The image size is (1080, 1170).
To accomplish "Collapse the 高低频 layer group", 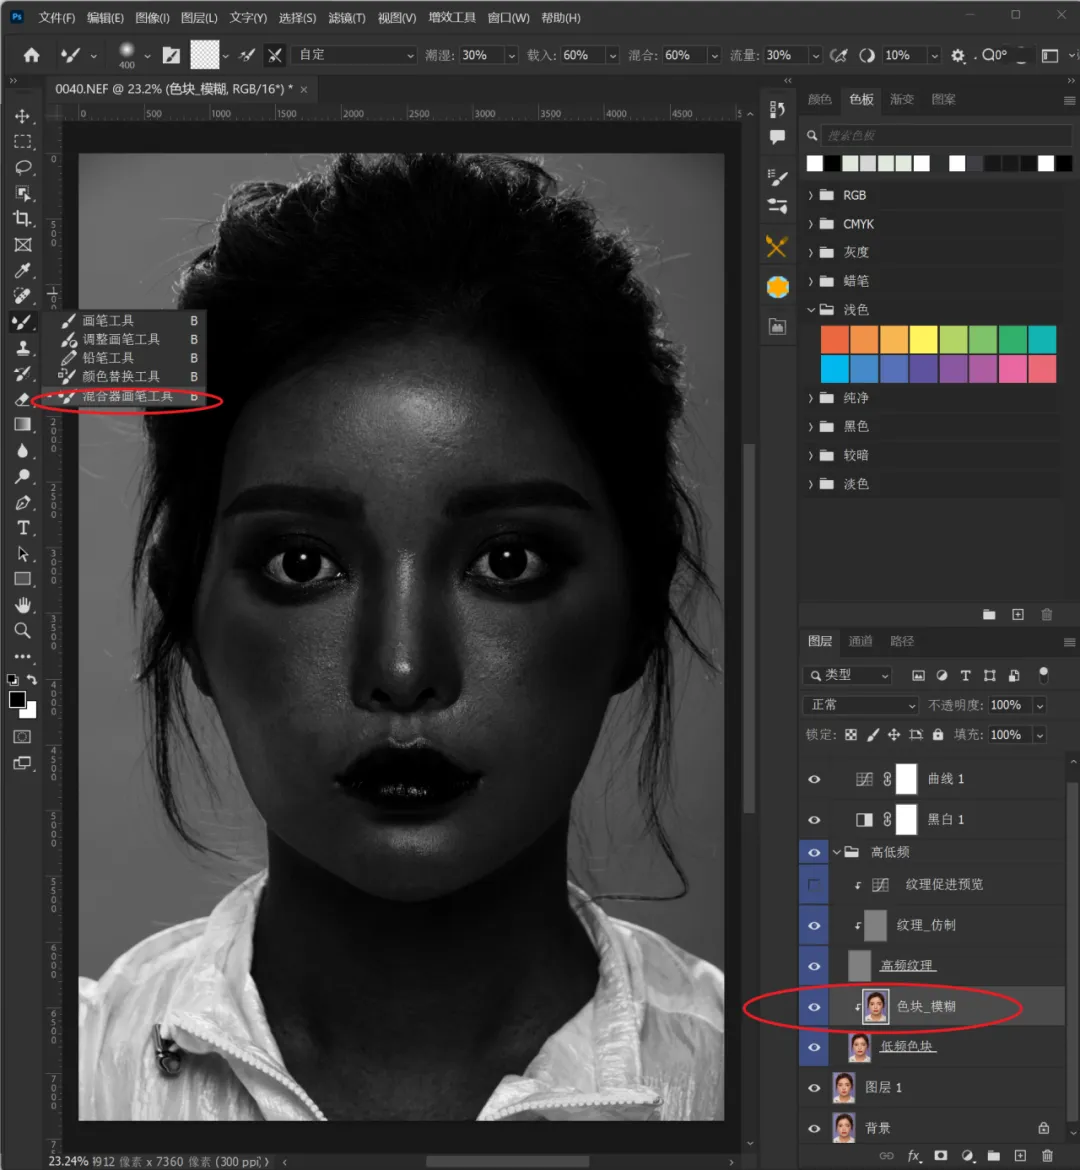I will (836, 852).
